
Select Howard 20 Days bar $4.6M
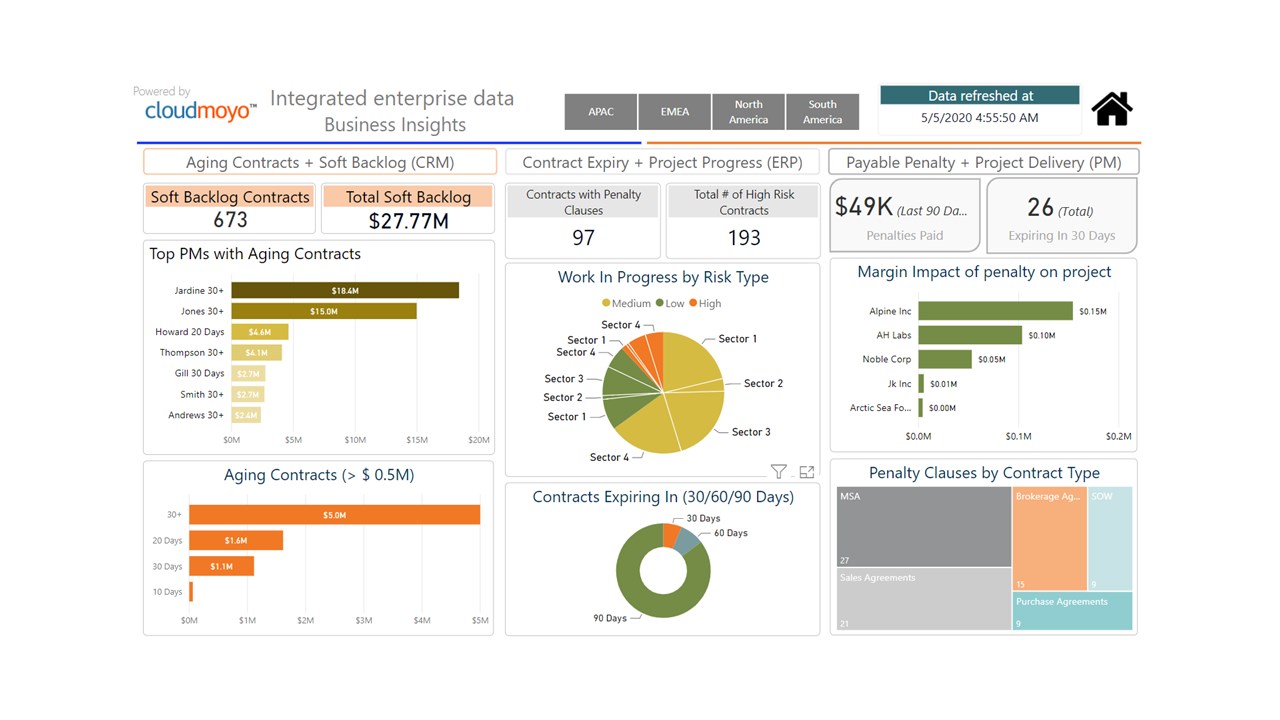[x=260, y=332]
